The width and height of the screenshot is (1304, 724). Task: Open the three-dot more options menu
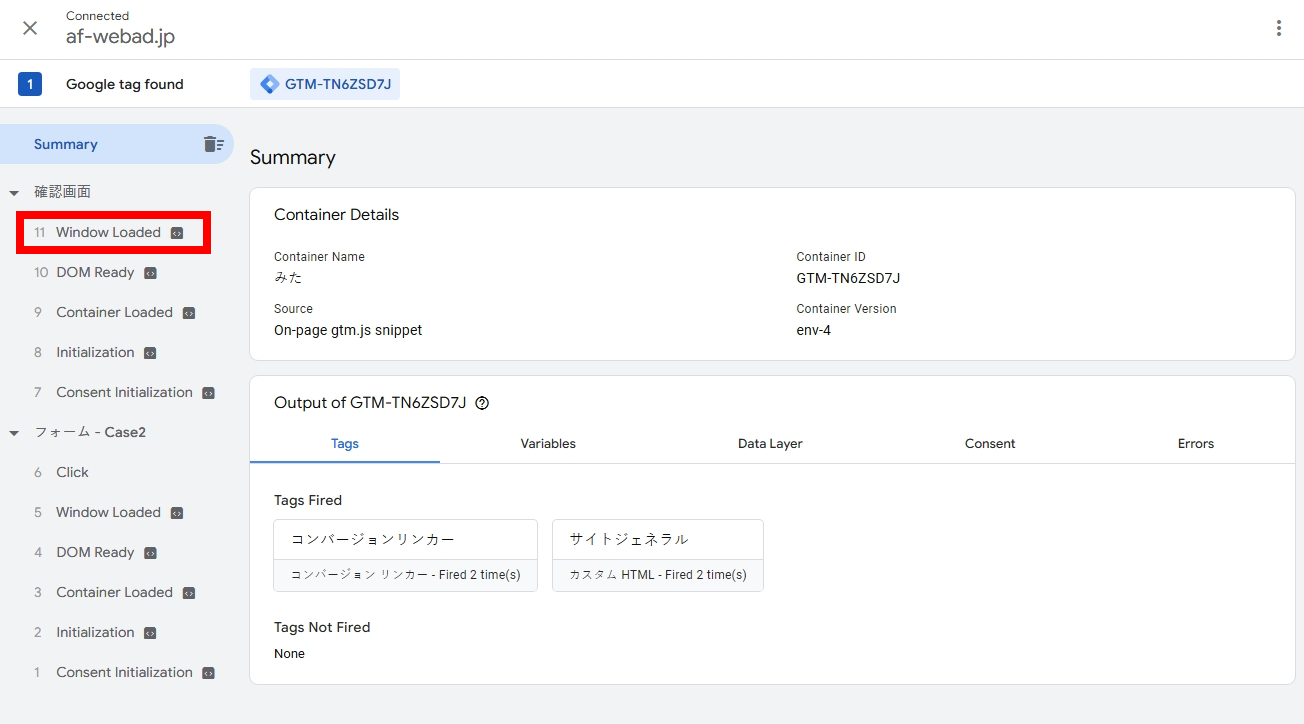(1278, 28)
